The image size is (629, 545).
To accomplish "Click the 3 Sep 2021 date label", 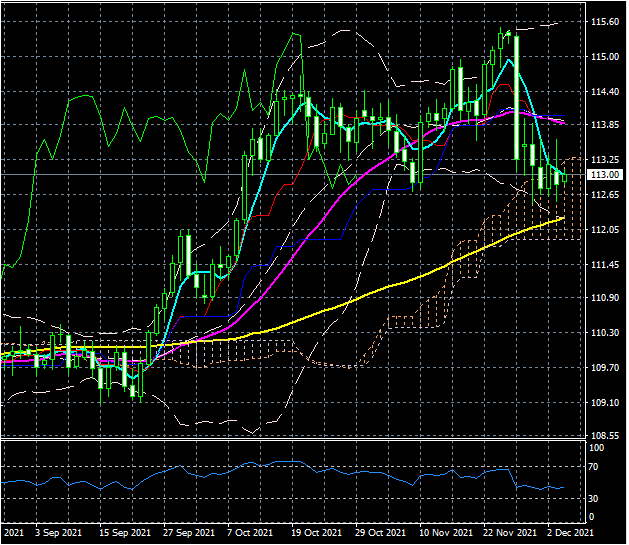I will click(58, 533).
